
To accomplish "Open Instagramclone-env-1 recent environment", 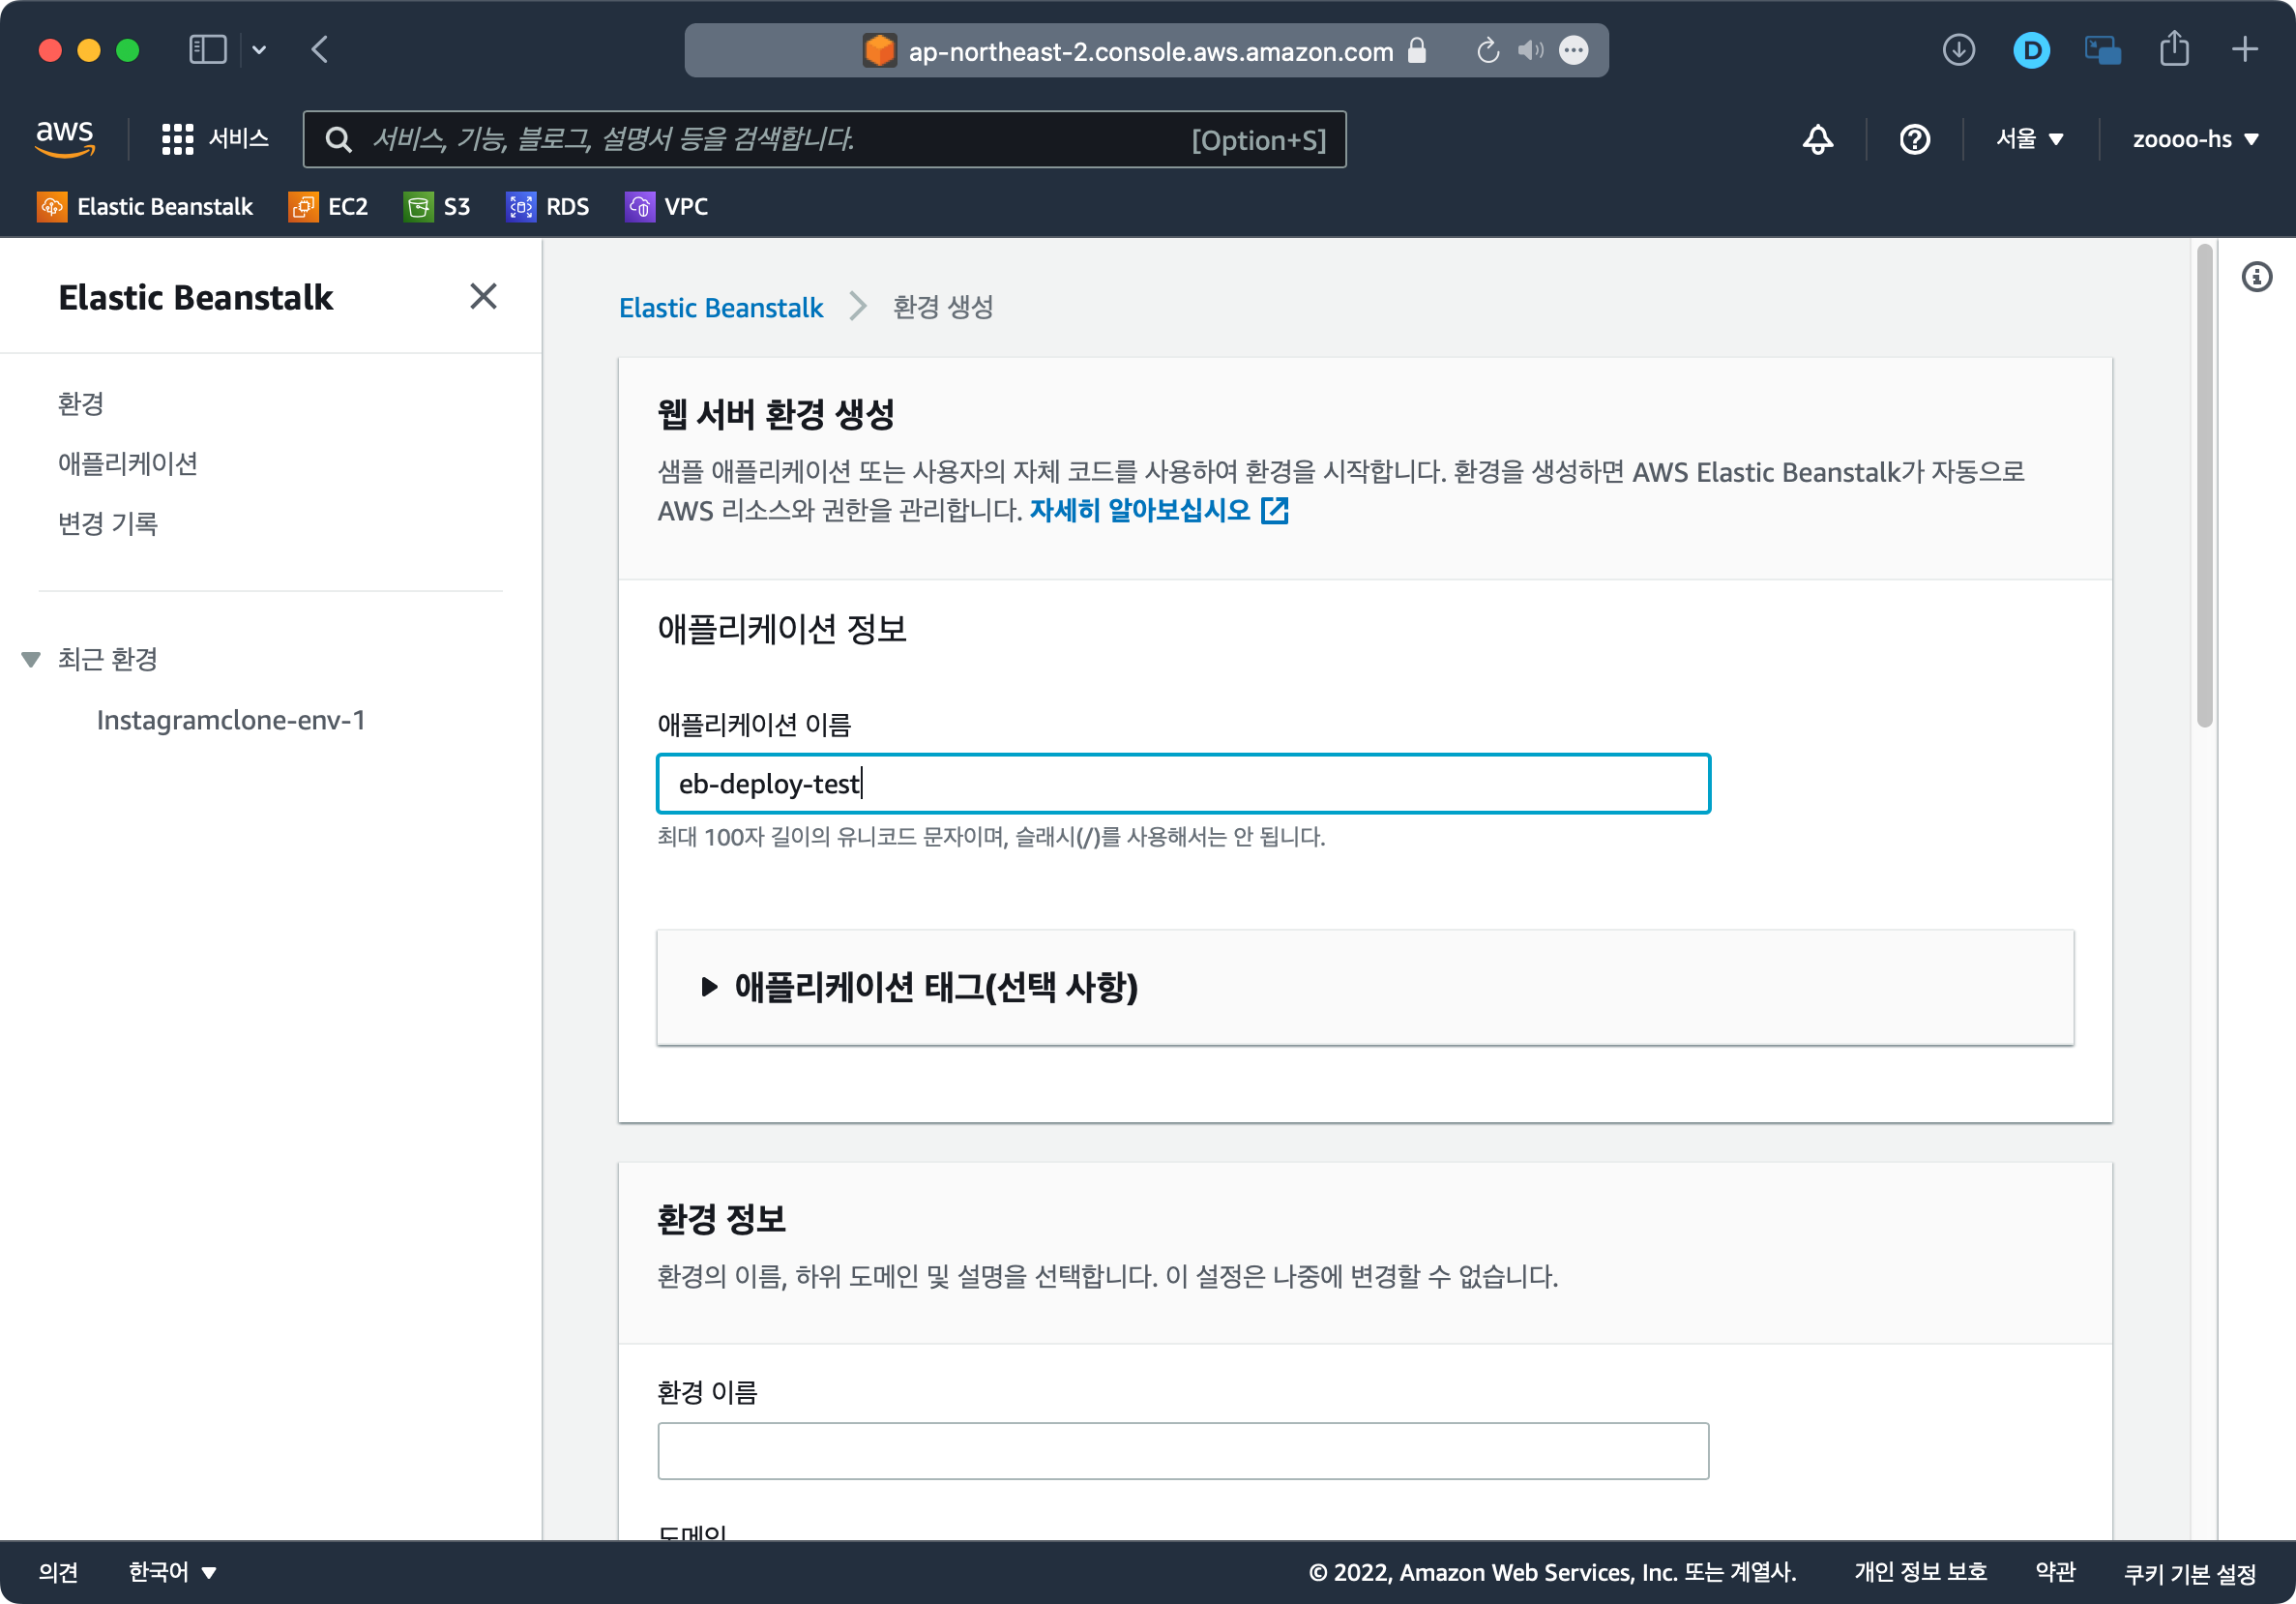I will (231, 720).
